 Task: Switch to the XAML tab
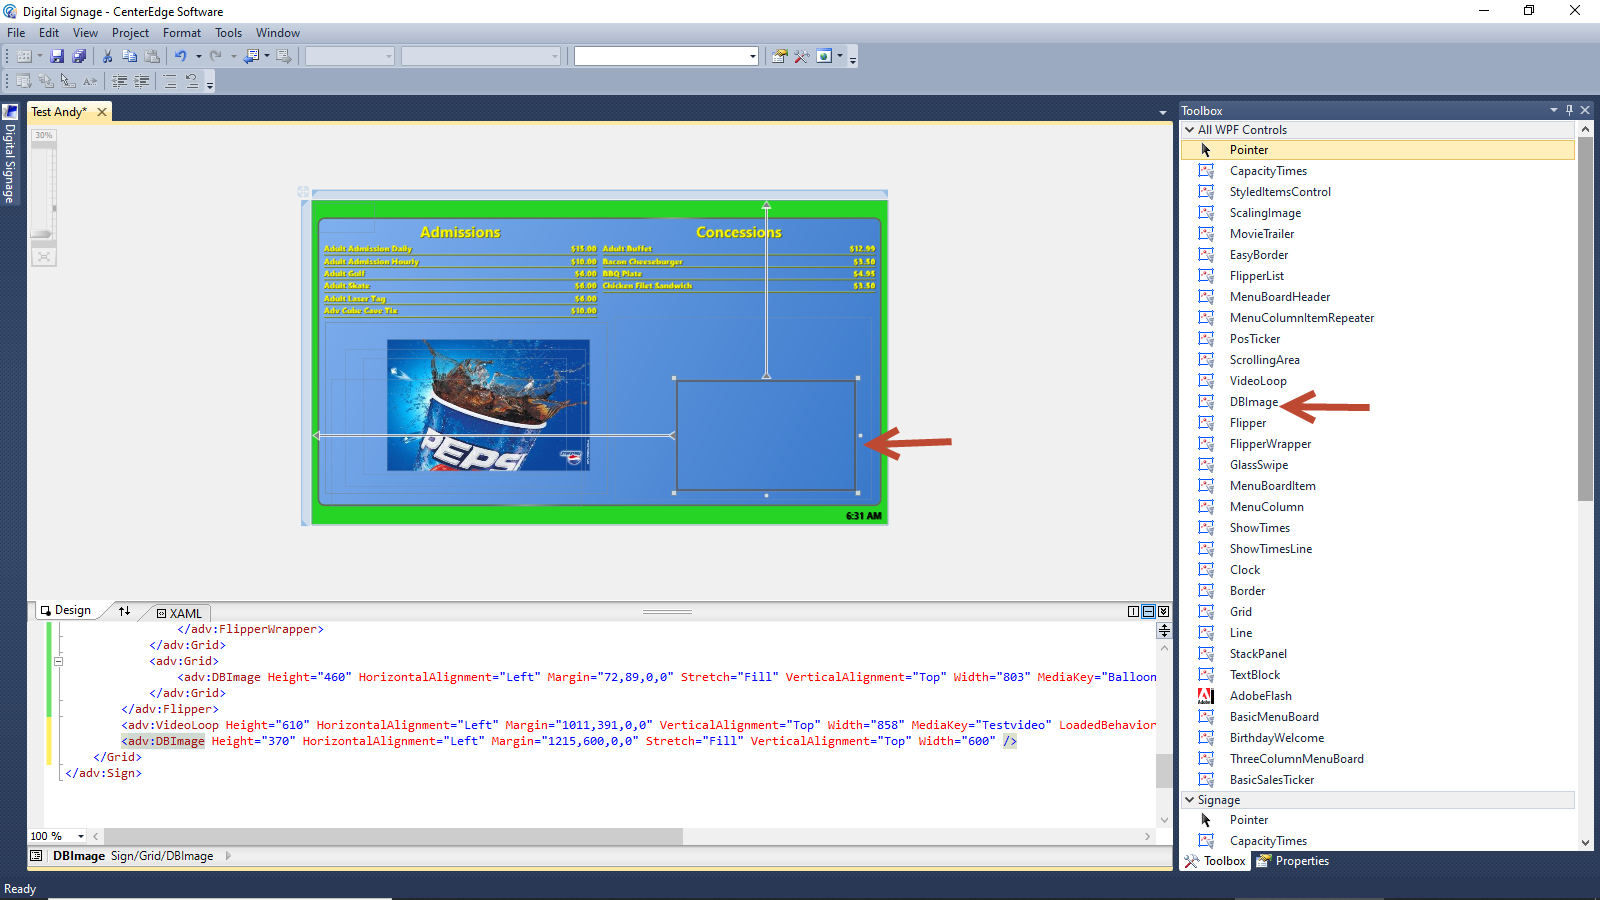coord(180,613)
